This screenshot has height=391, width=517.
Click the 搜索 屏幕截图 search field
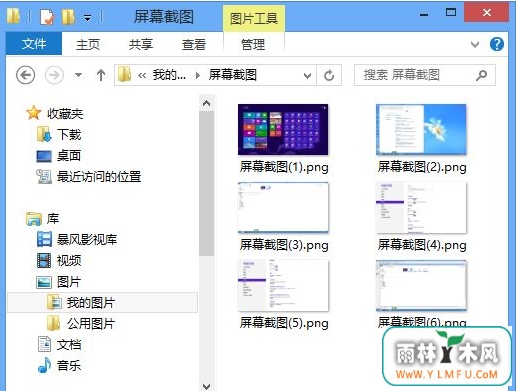click(425, 75)
